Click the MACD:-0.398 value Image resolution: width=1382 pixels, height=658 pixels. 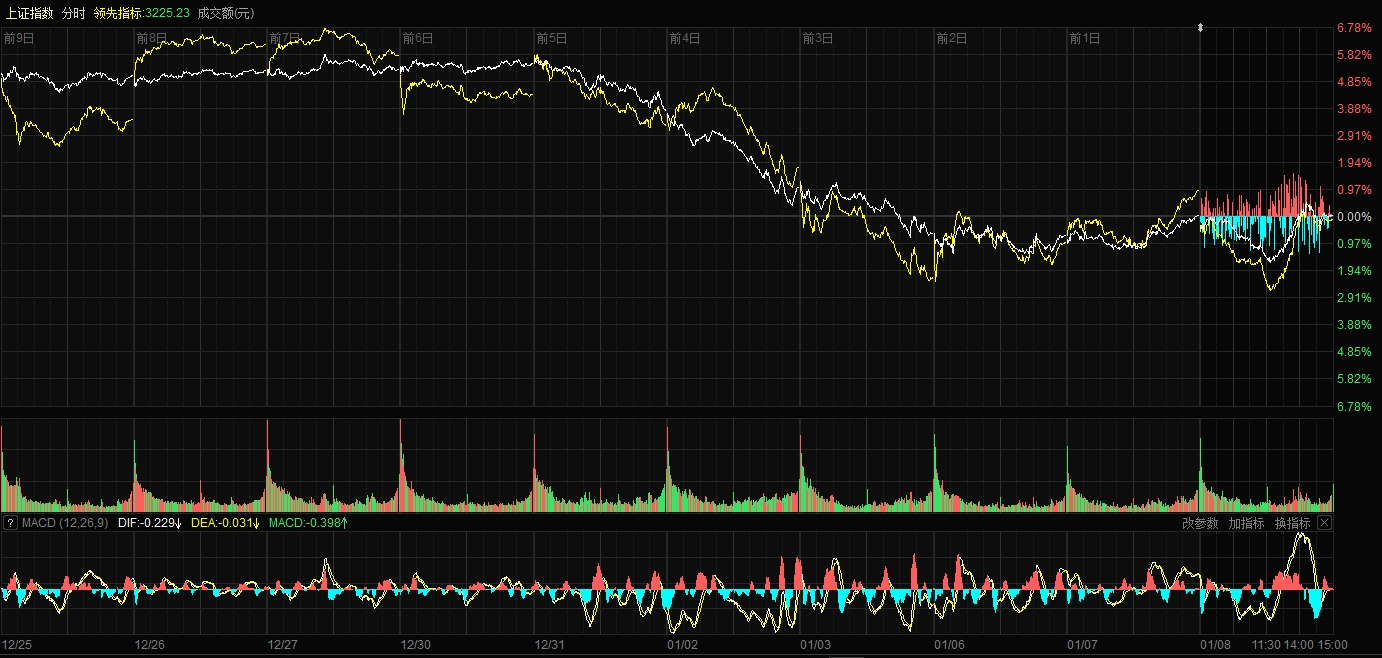(308, 523)
